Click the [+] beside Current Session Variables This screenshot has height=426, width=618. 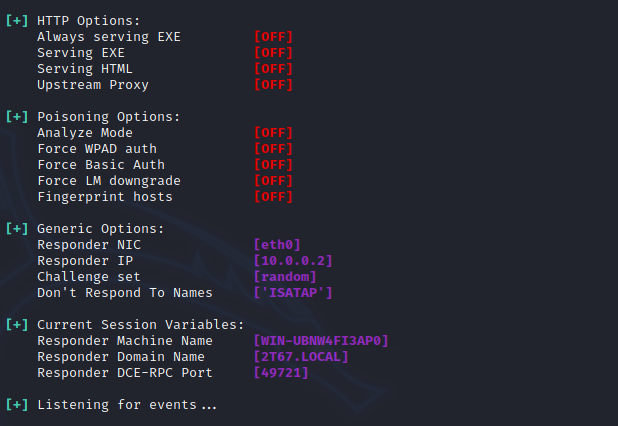(16, 324)
